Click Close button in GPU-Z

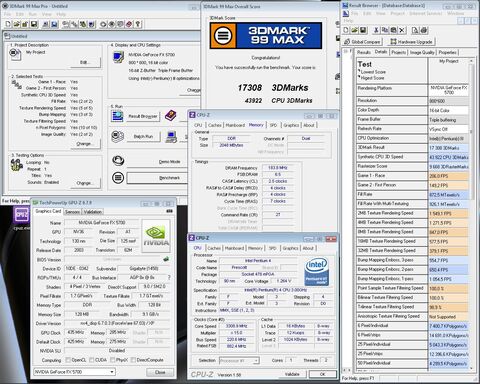pos(160,372)
